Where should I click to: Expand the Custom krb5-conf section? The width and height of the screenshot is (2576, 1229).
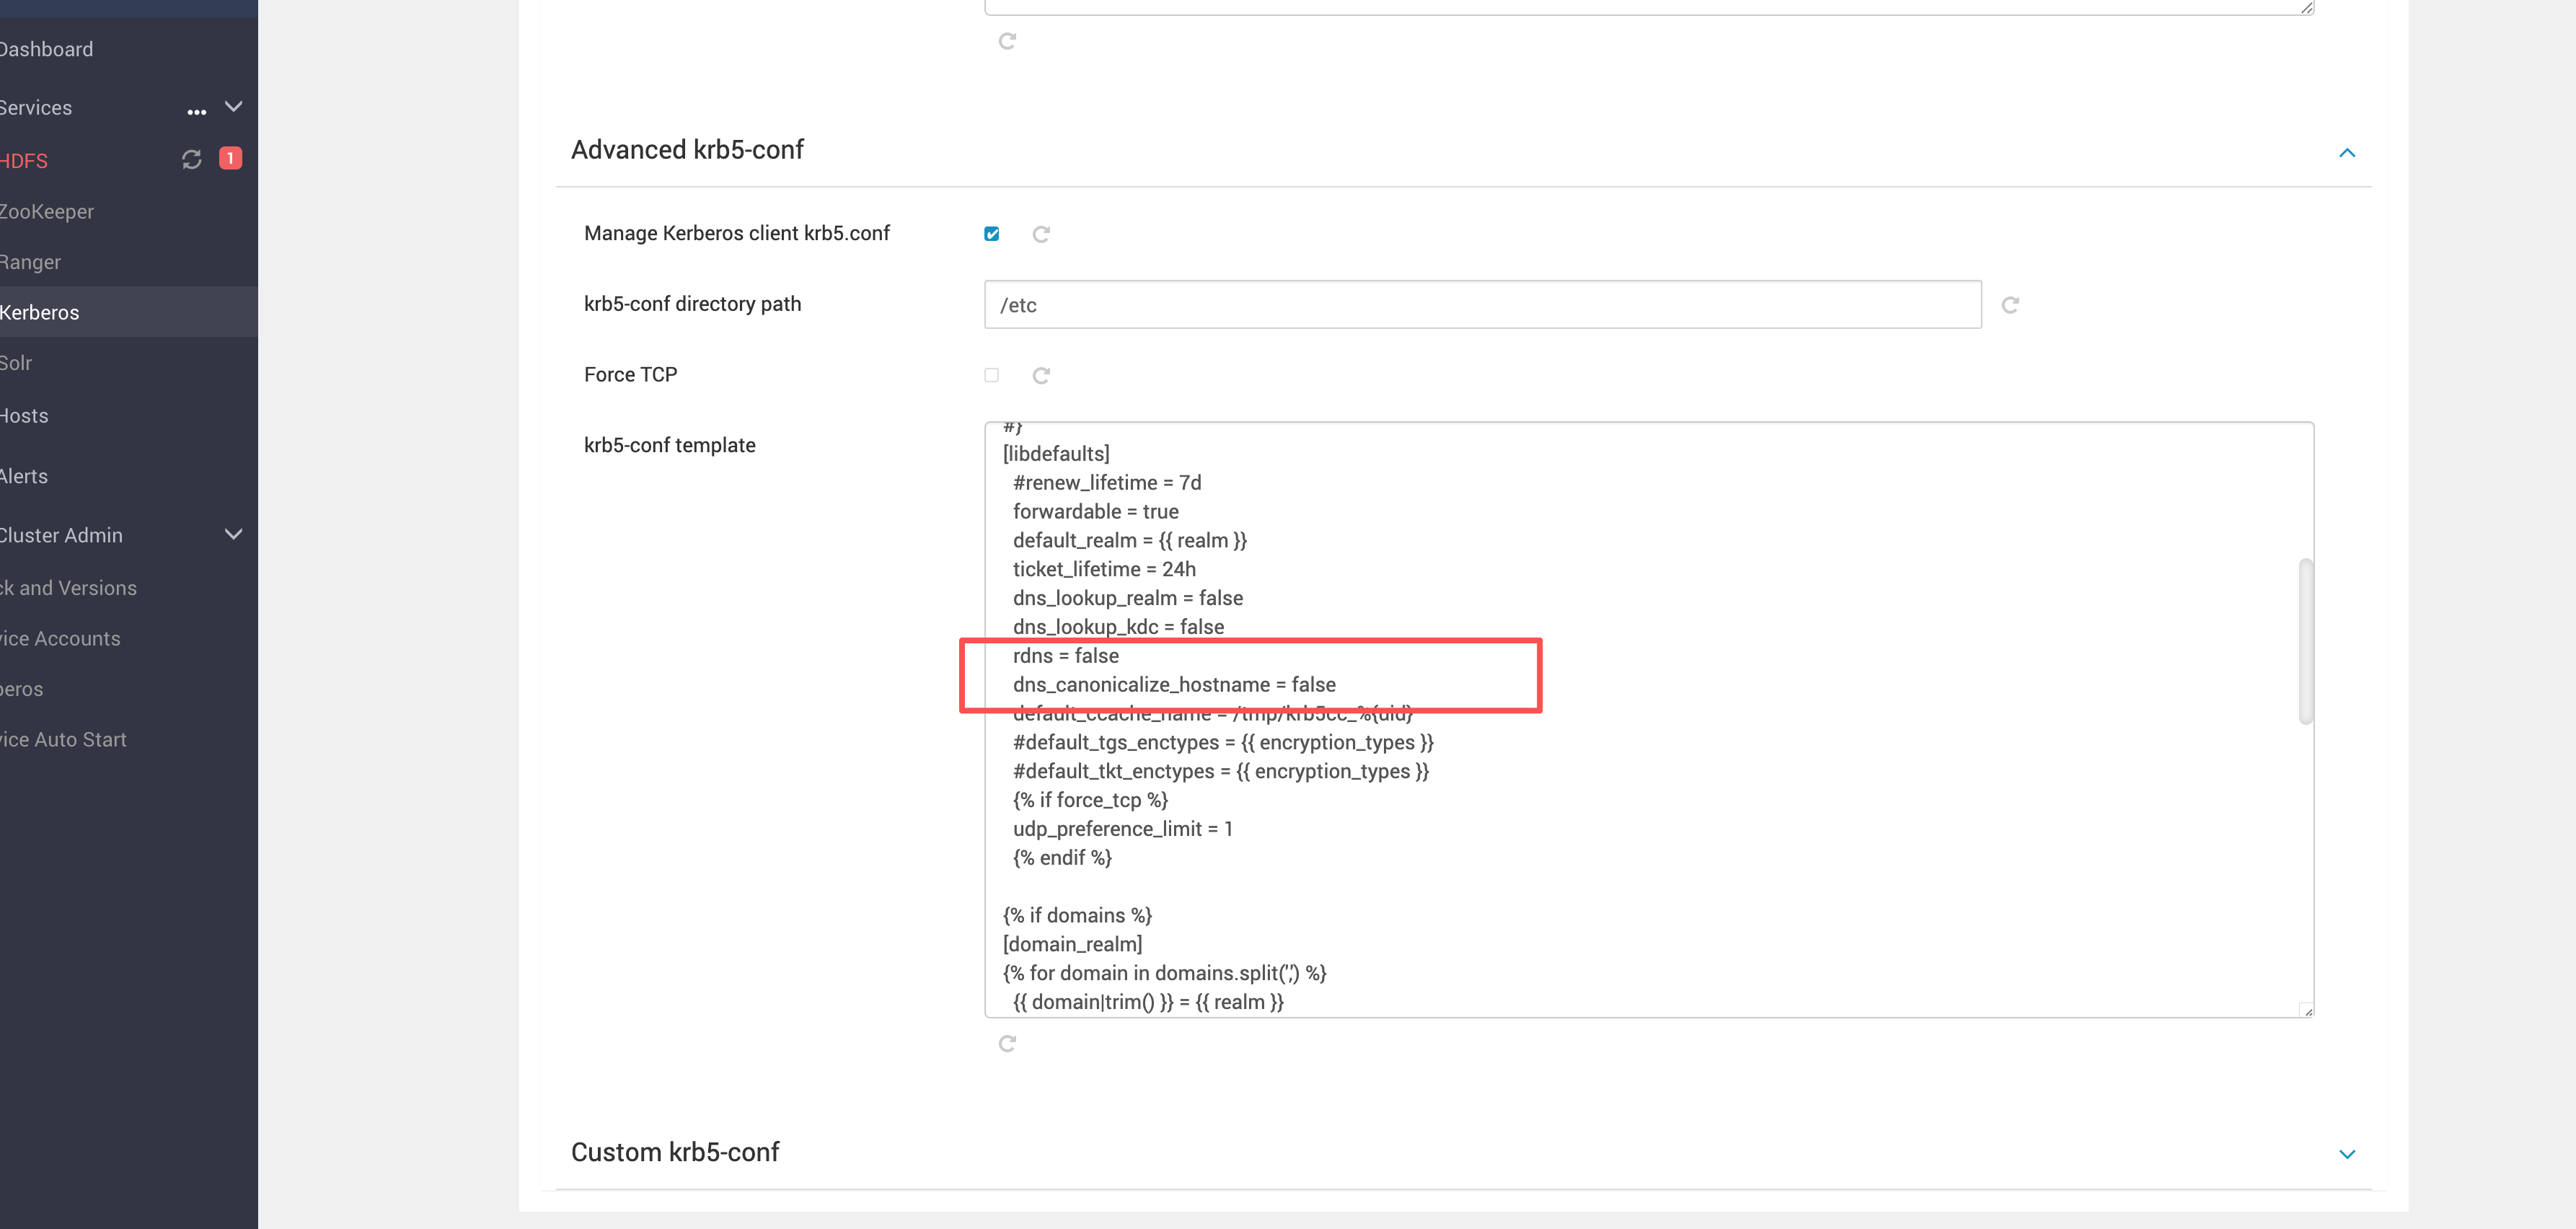[x=2346, y=1154]
